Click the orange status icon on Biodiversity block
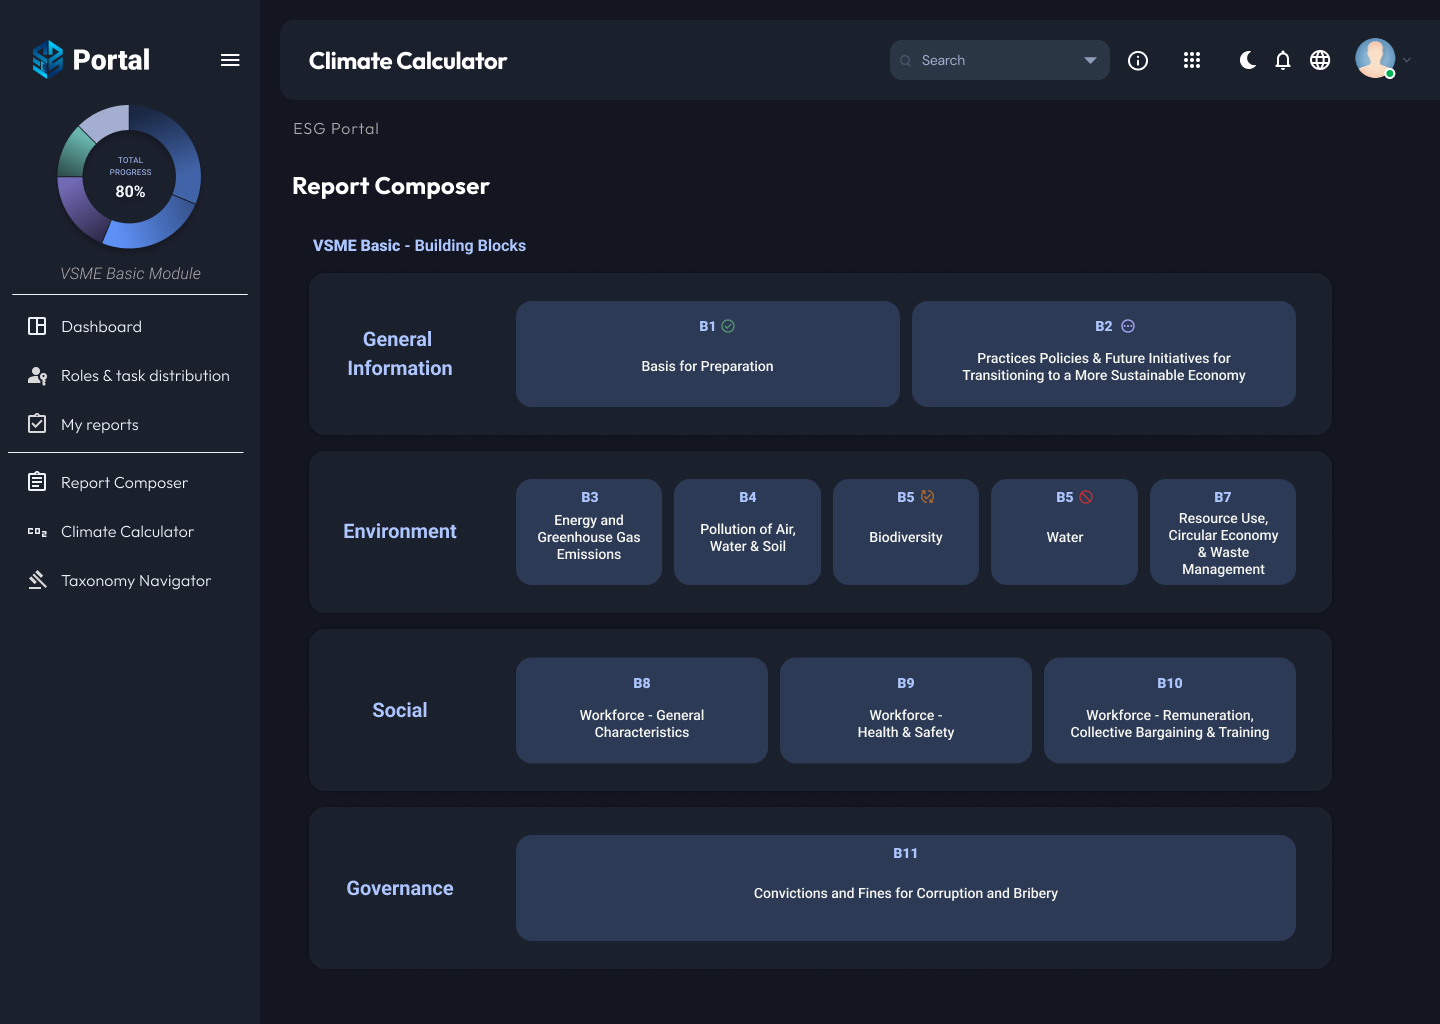 coord(928,497)
